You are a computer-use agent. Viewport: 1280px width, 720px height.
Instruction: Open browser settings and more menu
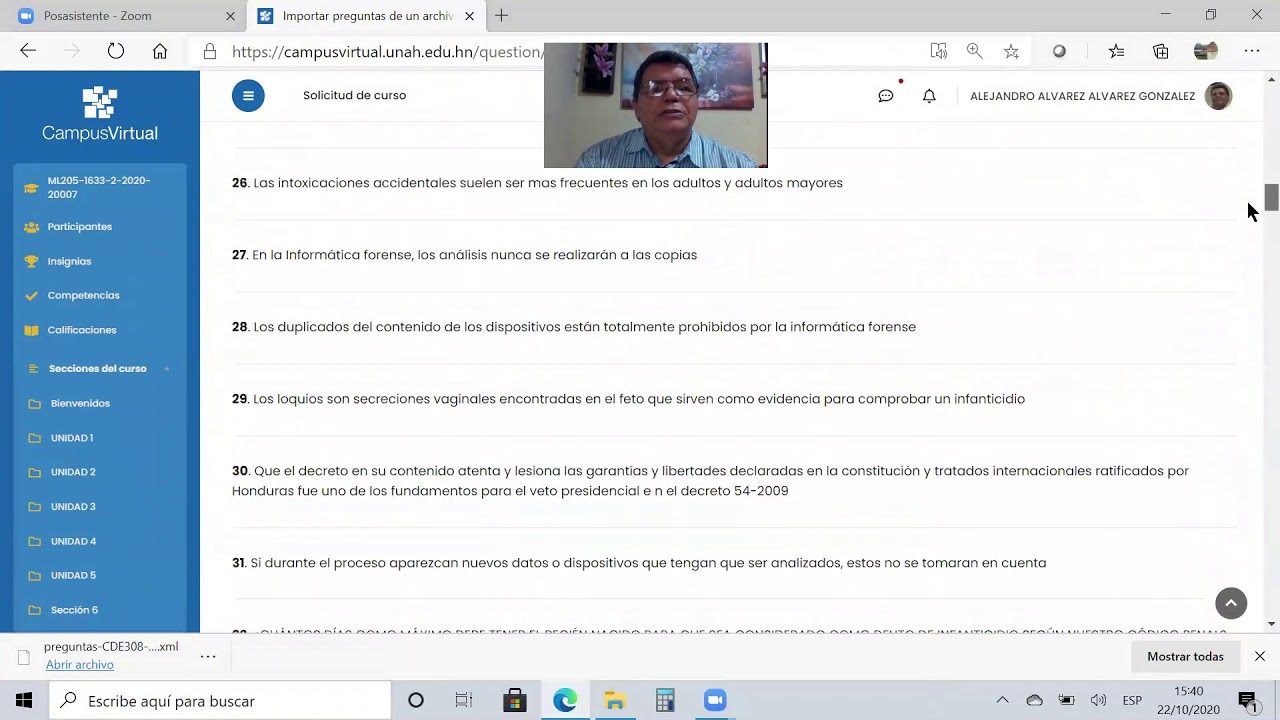[1252, 51]
